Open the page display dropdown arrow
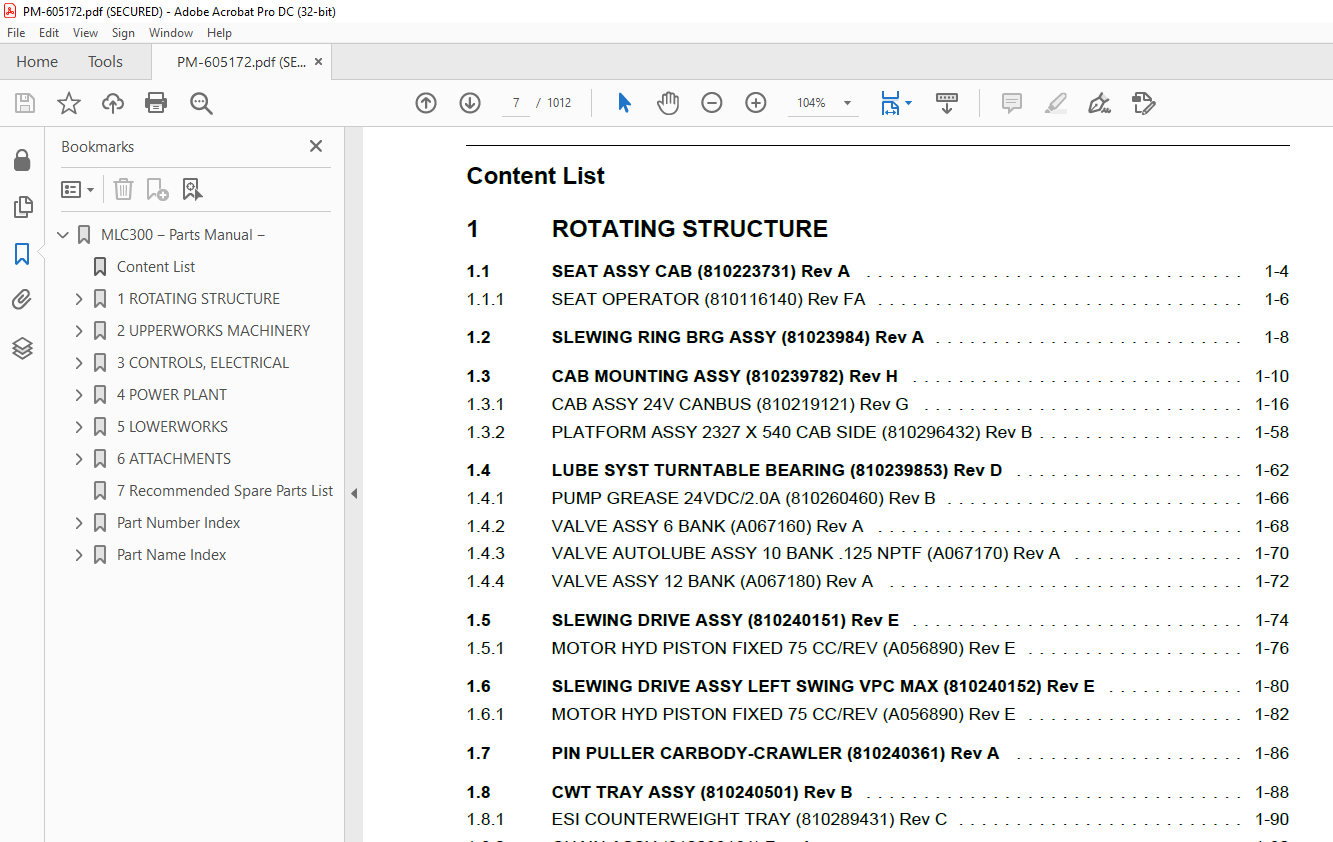Viewport: 1333px width, 842px height. [908, 103]
